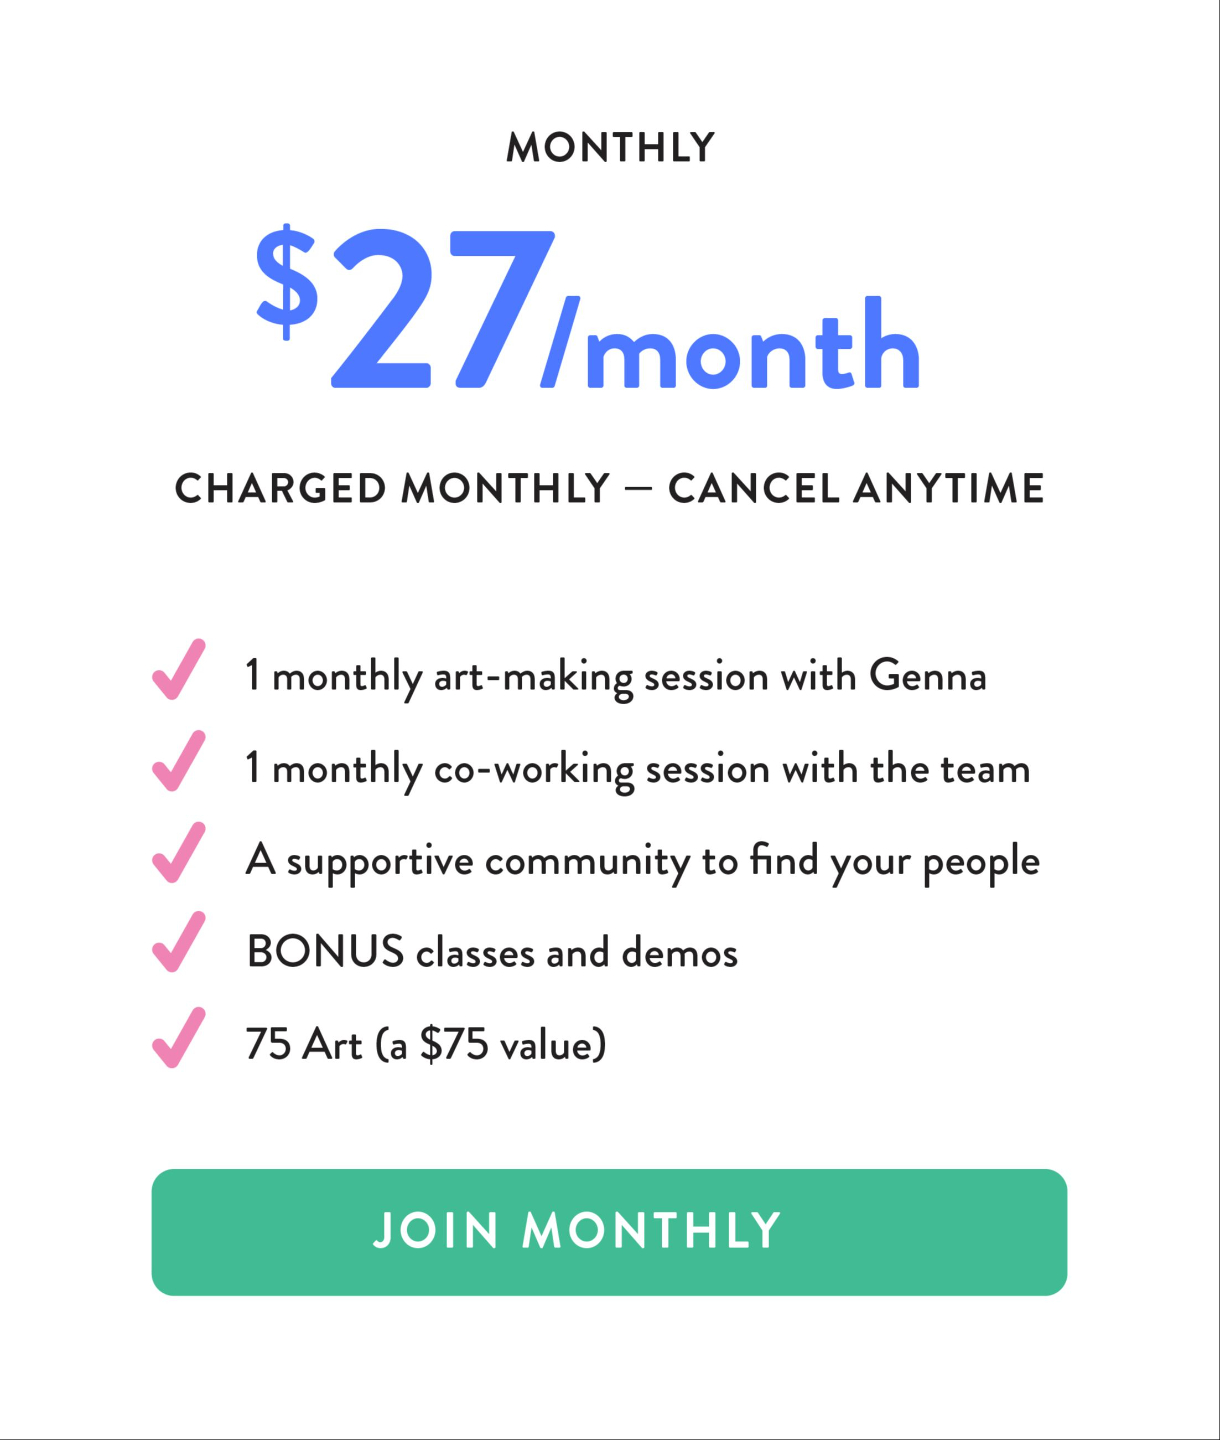This screenshot has width=1220, height=1440.
Task: Click the word BONUS in feature list
Action: pos(325,951)
